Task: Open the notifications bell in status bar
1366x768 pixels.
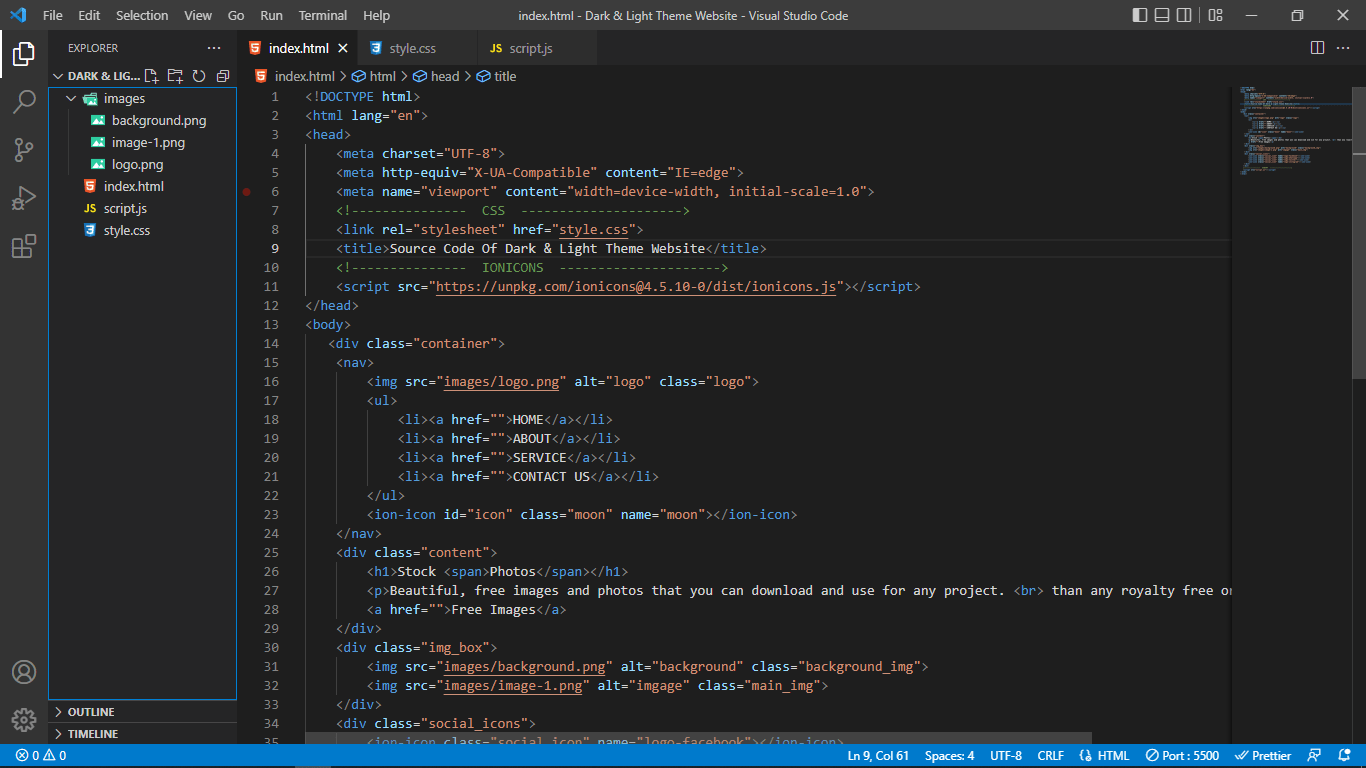Action: coord(1342,756)
